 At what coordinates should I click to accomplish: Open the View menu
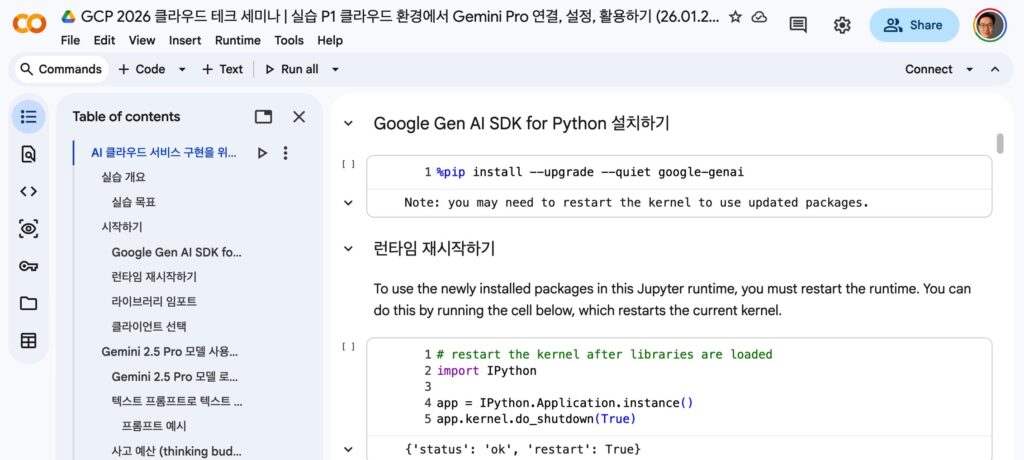click(x=142, y=41)
